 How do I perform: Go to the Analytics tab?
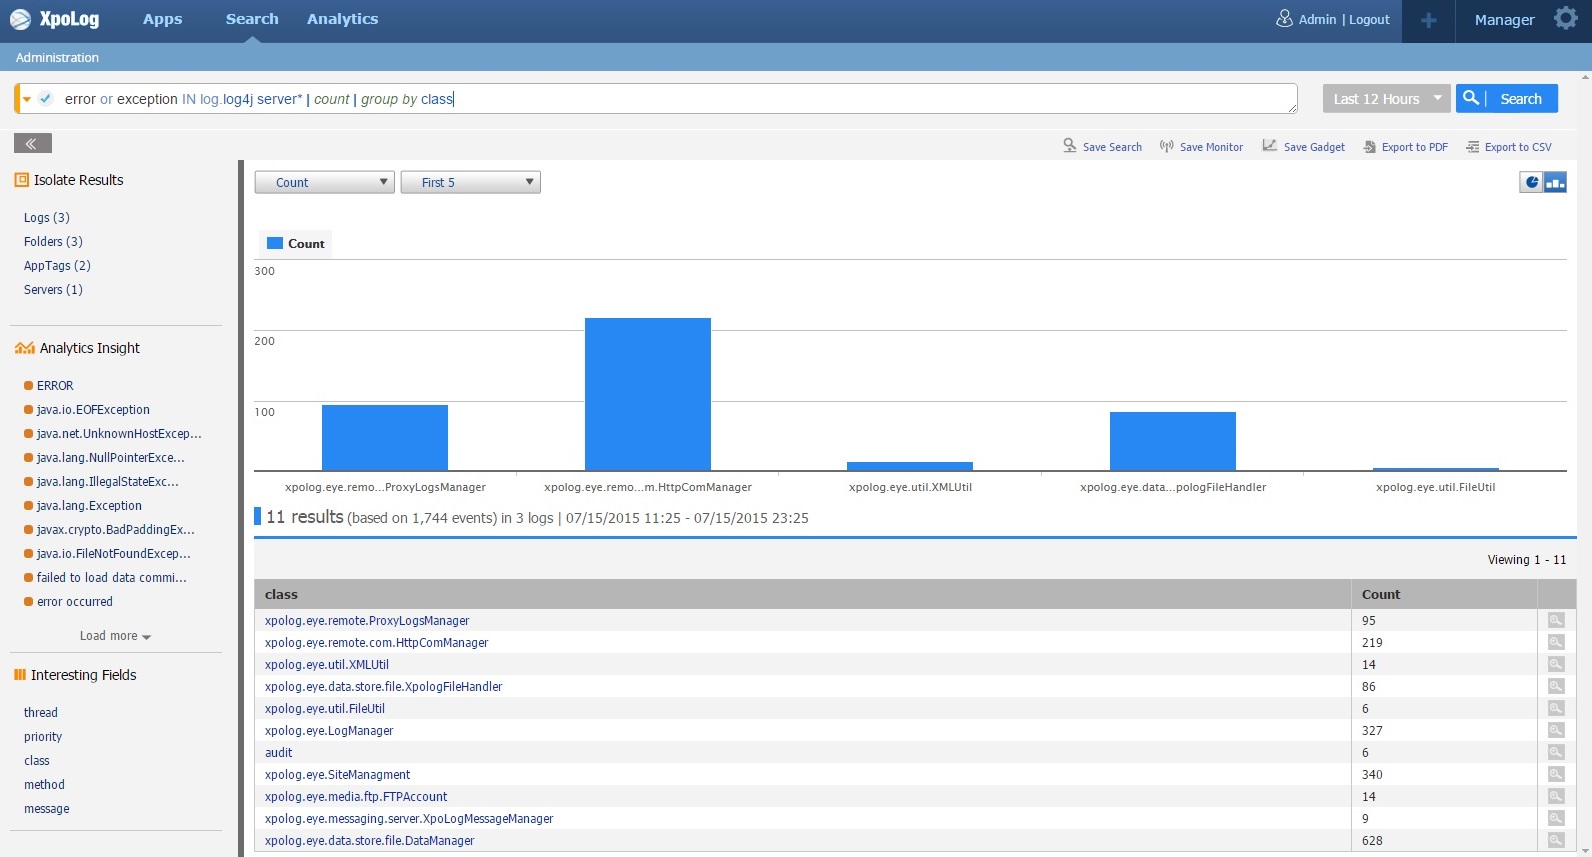pyautogui.click(x=342, y=19)
